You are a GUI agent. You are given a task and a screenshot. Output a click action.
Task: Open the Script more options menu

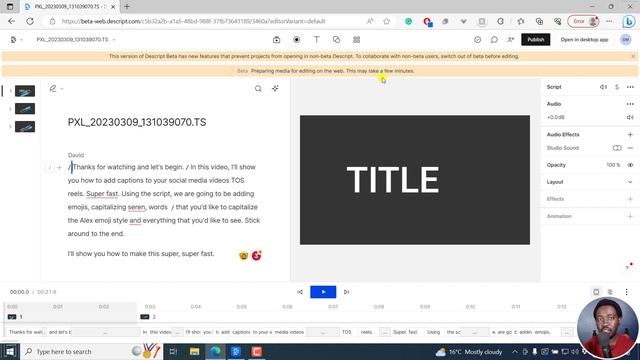point(630,87)
